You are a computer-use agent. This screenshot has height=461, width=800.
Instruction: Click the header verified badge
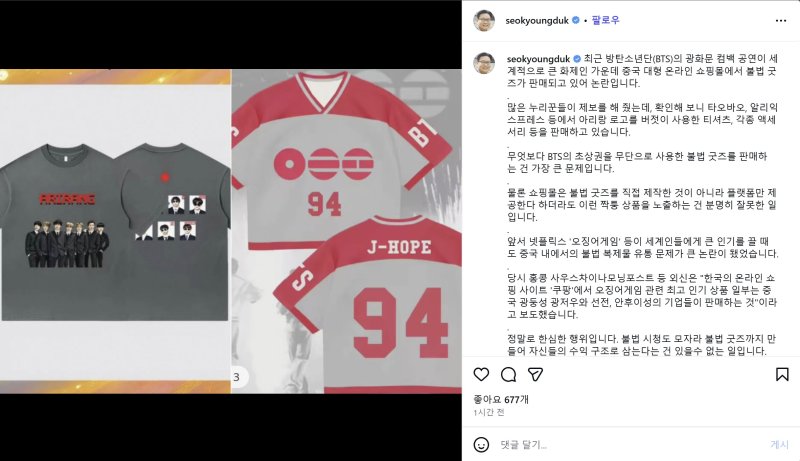pyautogui.click(x=576, y=21)
